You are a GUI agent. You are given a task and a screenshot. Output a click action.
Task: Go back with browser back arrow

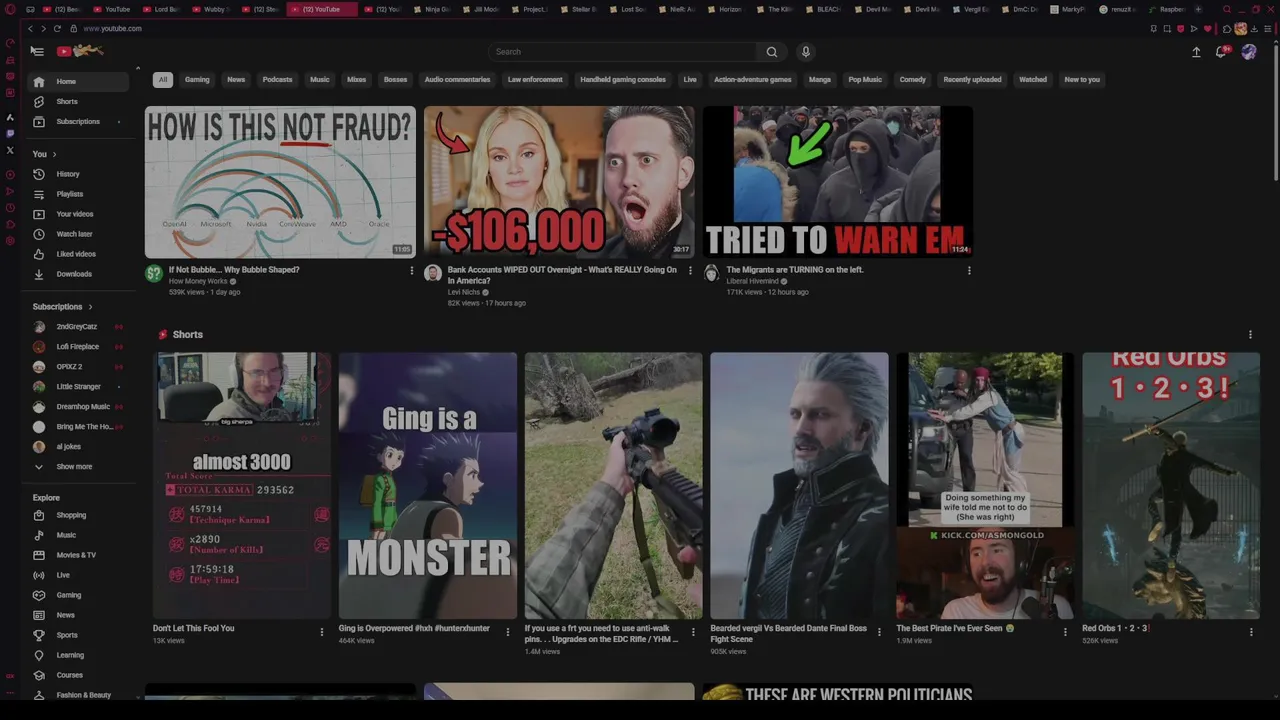(x=30, y=28)
